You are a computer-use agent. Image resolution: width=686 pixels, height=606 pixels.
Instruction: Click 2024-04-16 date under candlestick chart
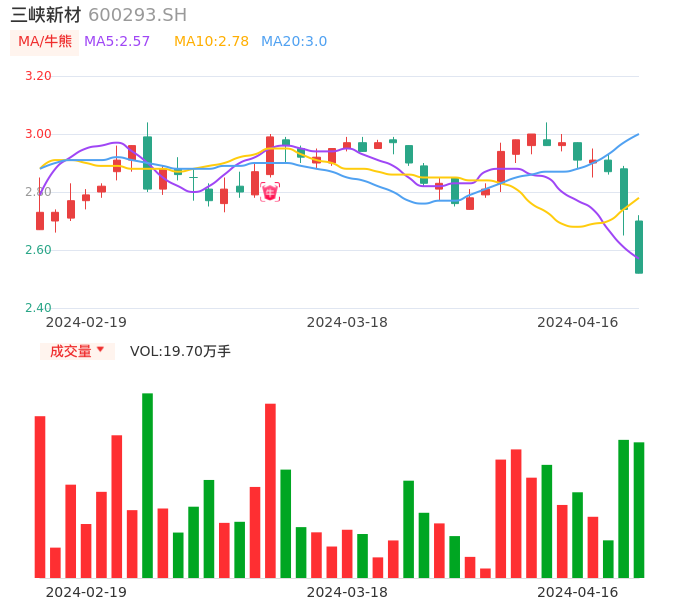click(x=578, y=322)
